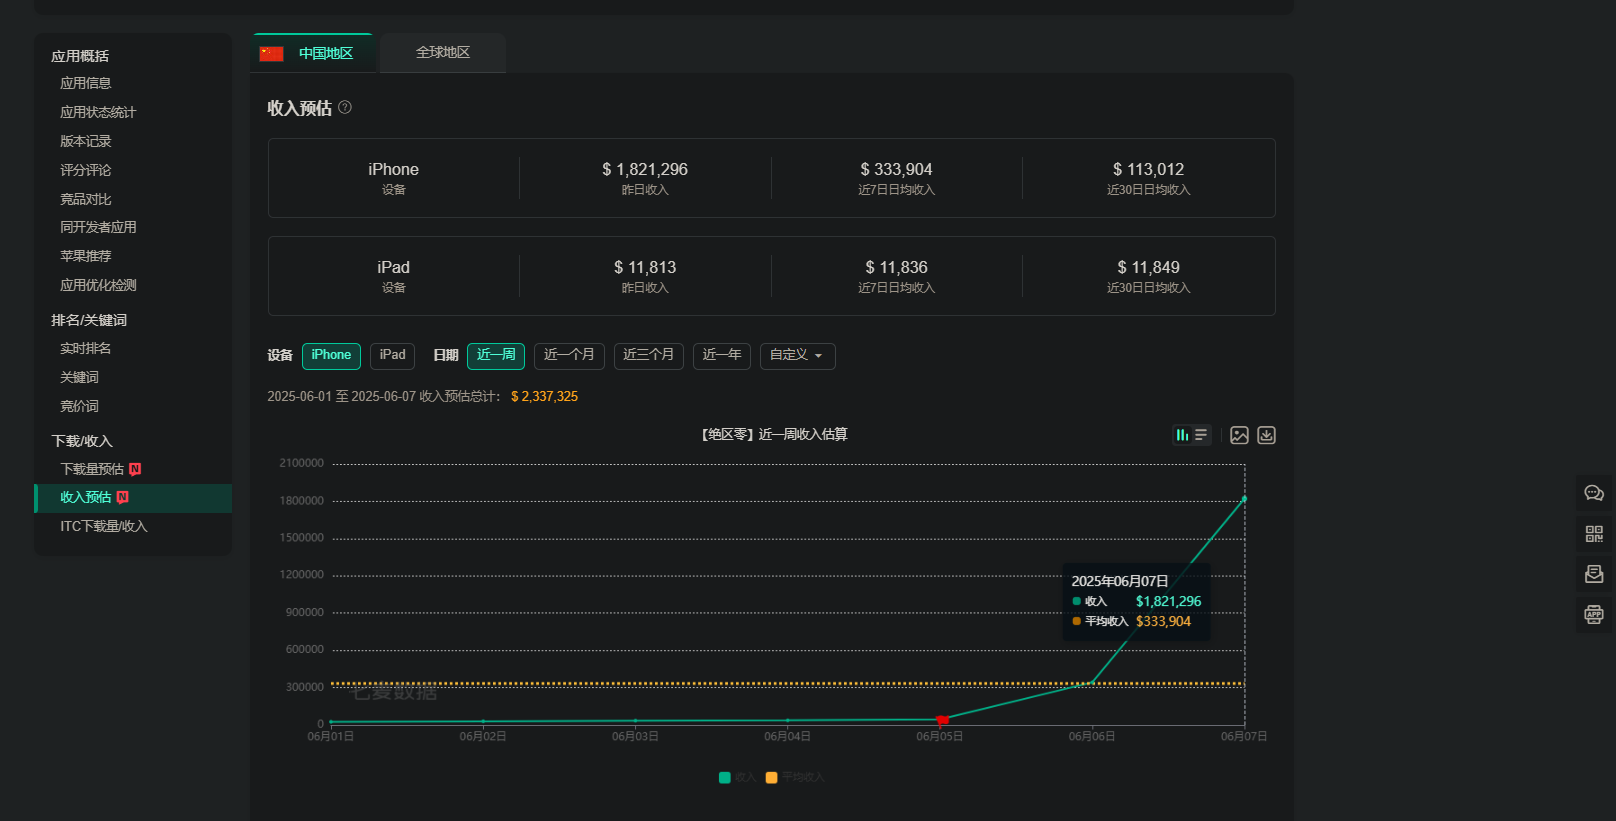Open the APP download floating icon
This screenshot has width=1616, height=821.
coord(1594,614)
